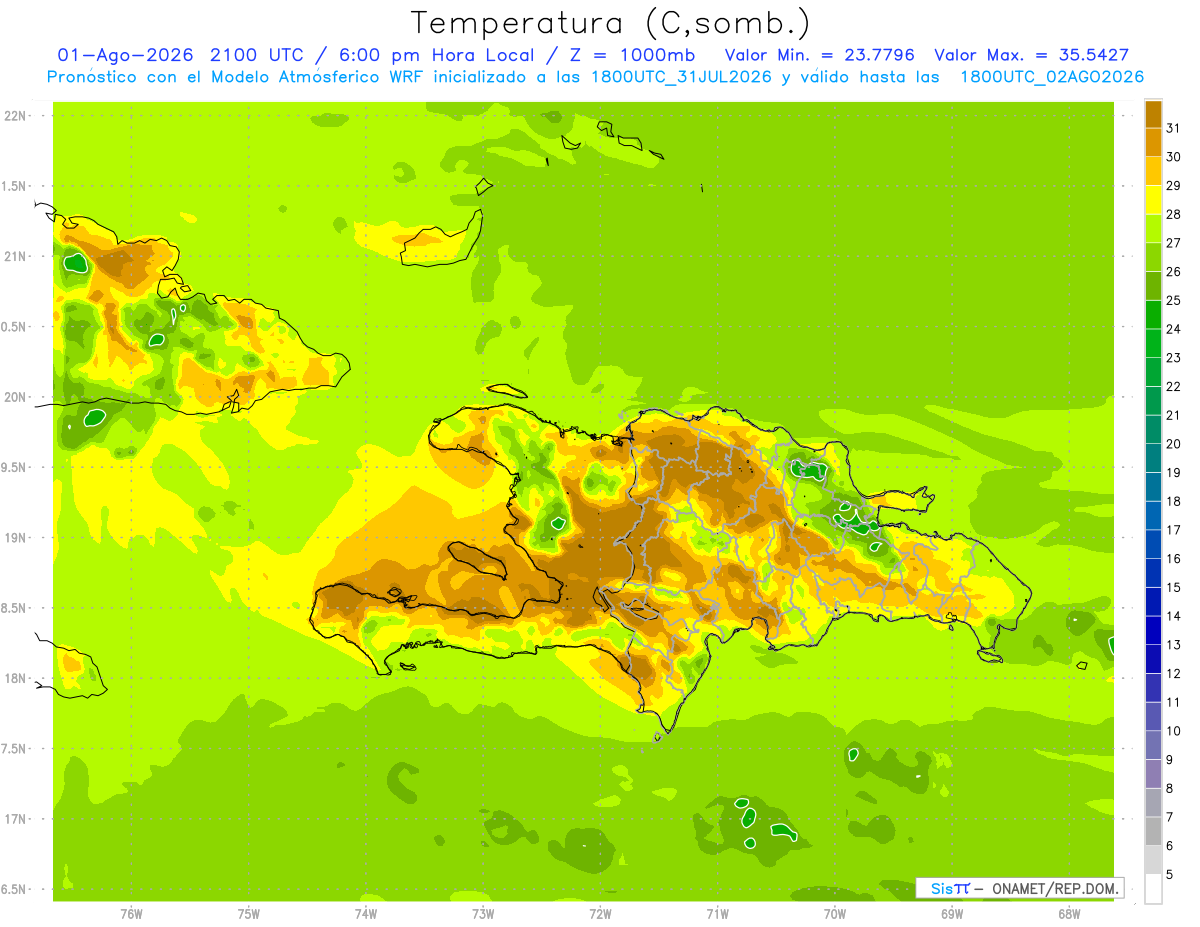The height and width of the screenshot is (927, 1200).
Task: Click the title 'Temperatura (C,somb.)'
Action: (x=610, y=23)
